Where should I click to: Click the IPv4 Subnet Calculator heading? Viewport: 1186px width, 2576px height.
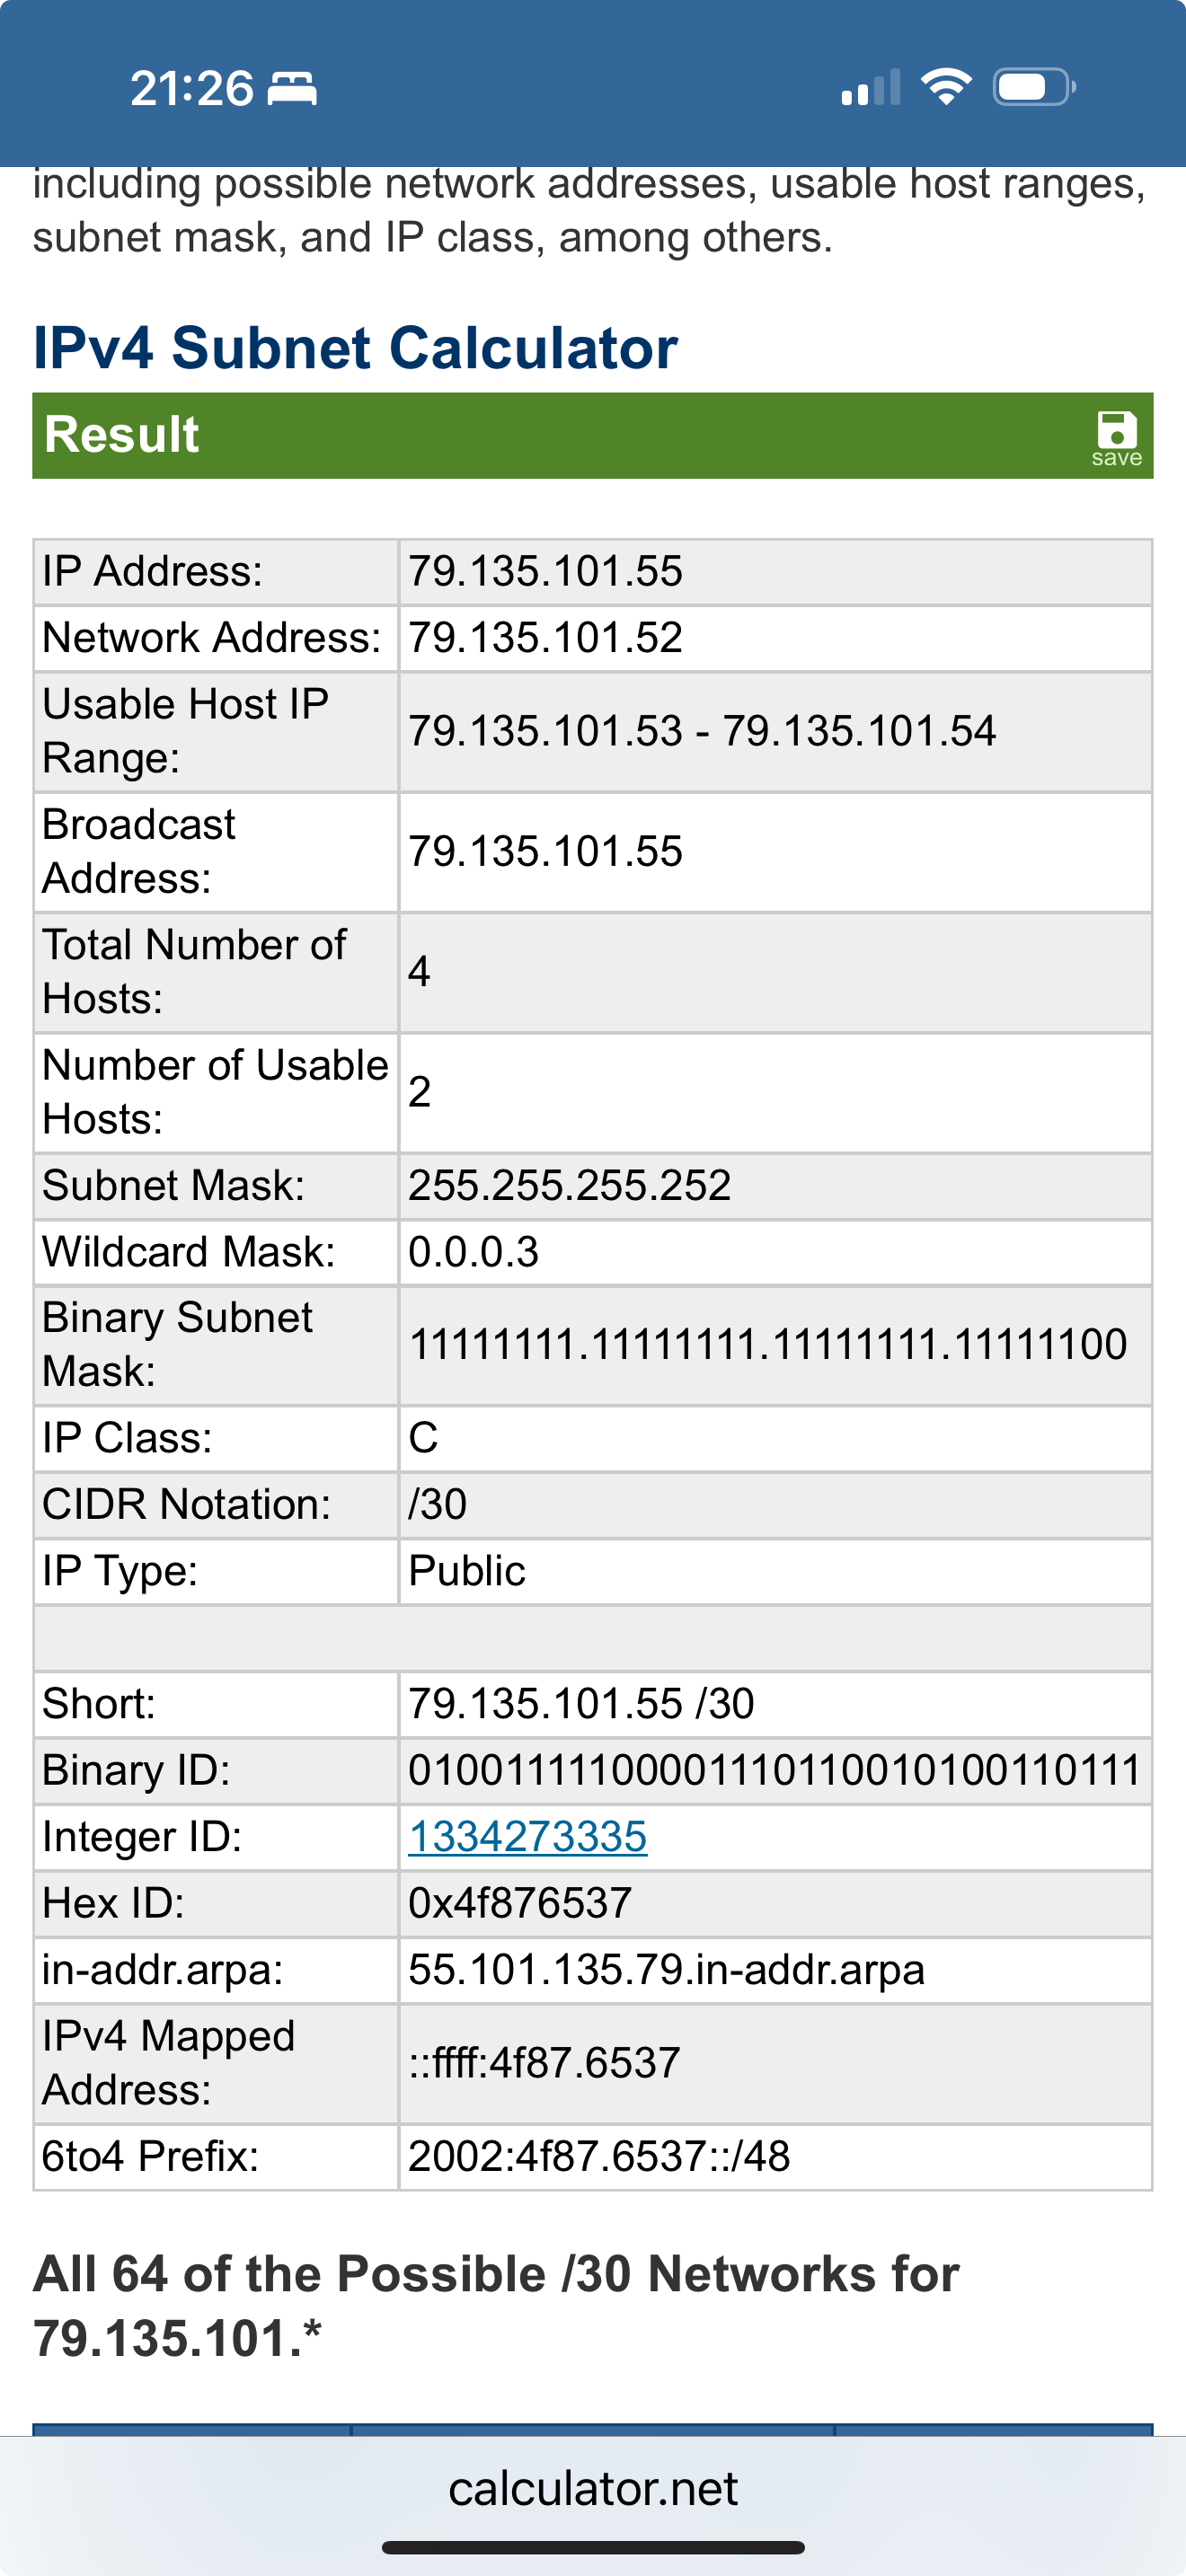coord(355,348)
